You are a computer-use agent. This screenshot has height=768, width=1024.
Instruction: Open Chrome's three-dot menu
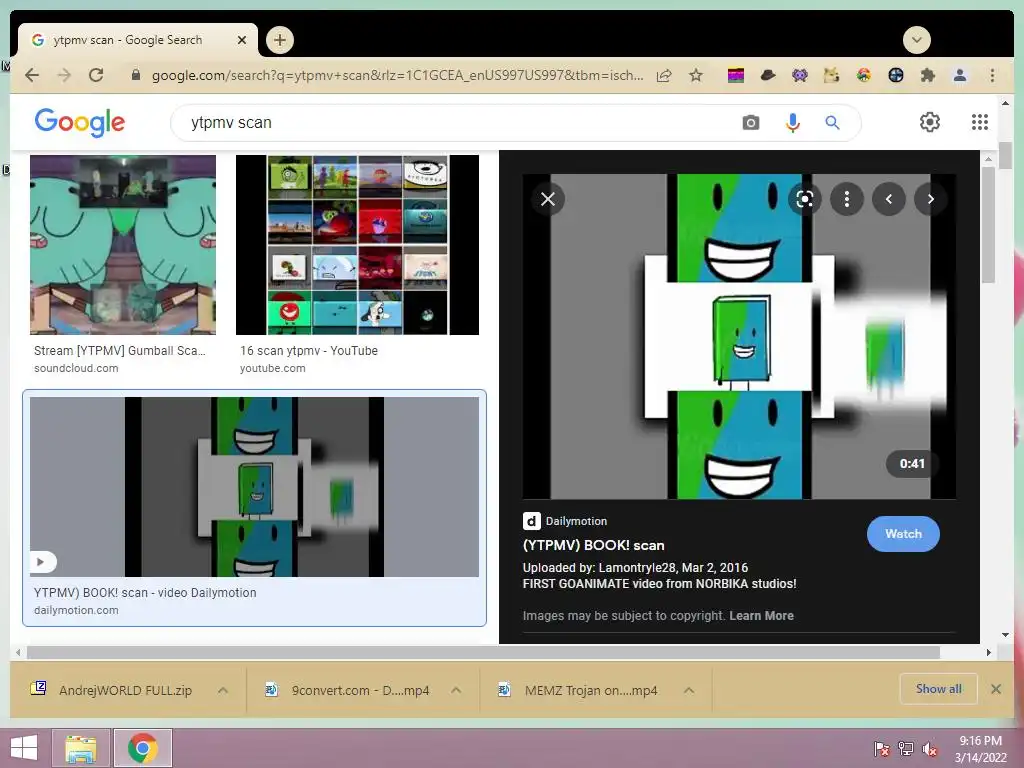click(992, 75)
